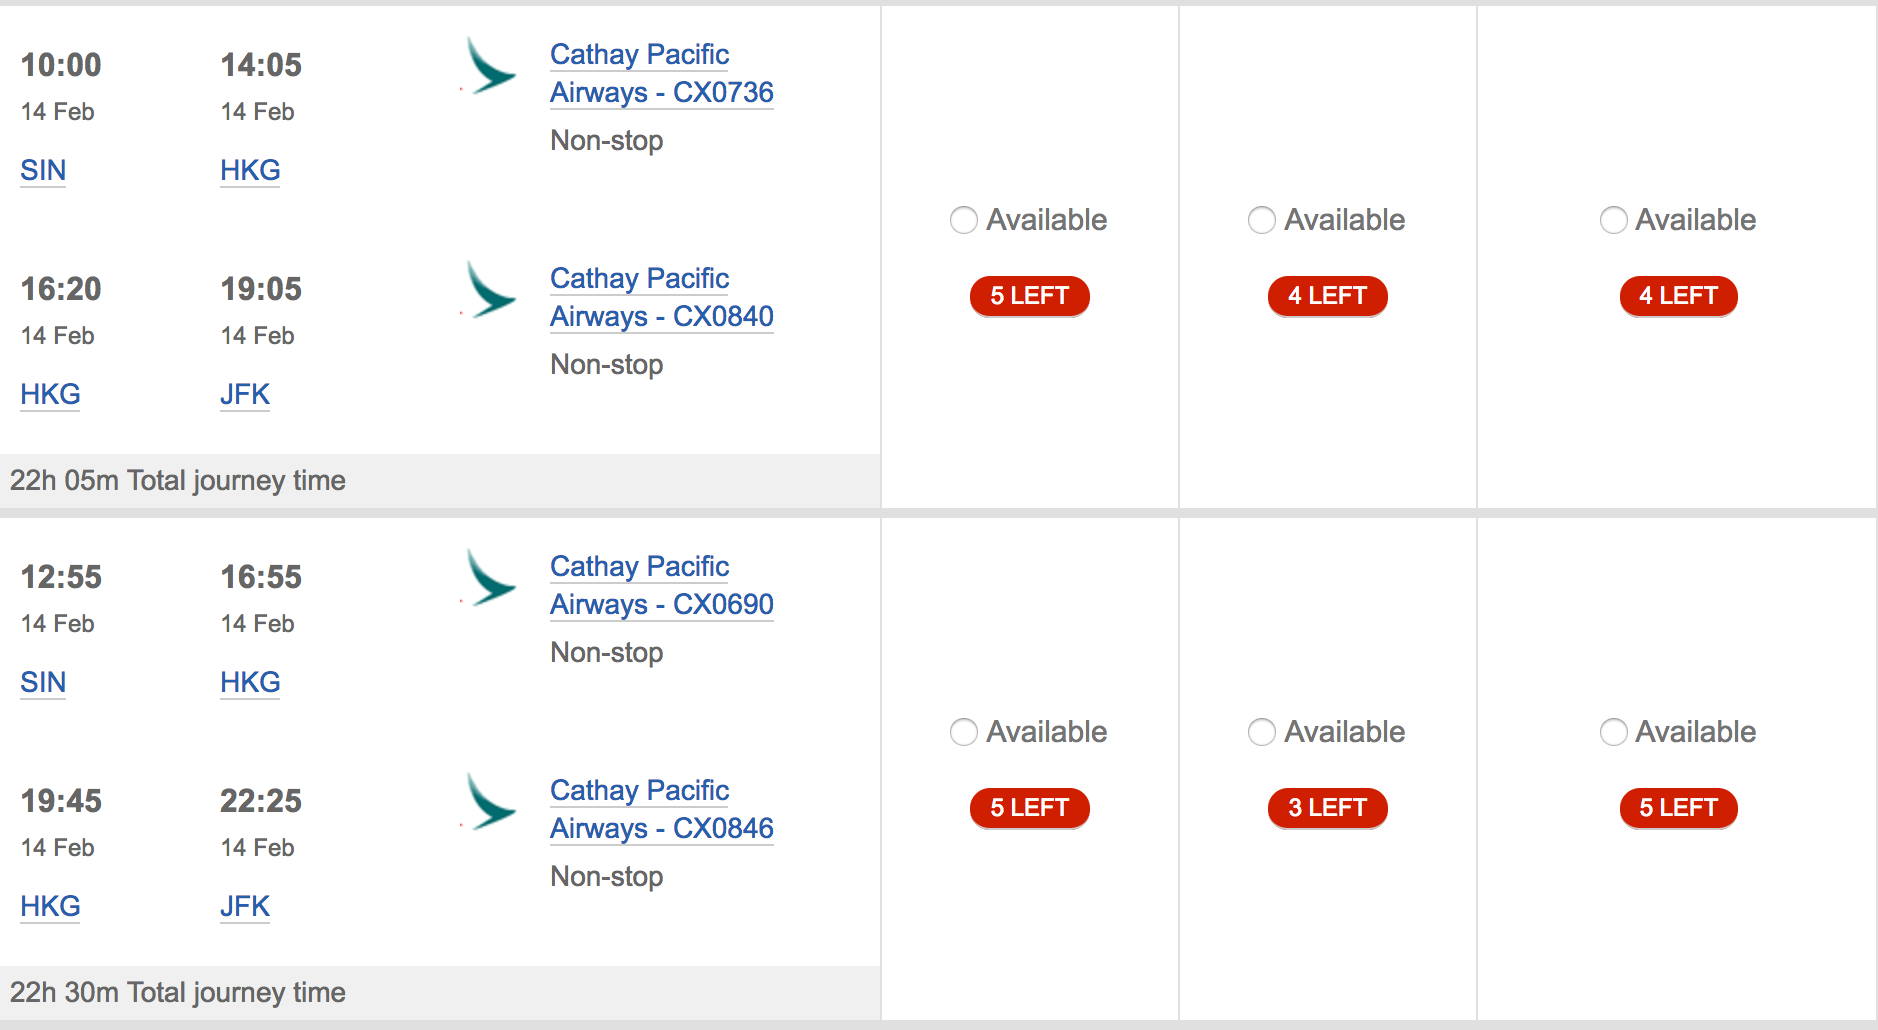1878x1030 pixels.
Task: Click the Cathay Pacific logo beside CX0846
Action: pos(490,802)
